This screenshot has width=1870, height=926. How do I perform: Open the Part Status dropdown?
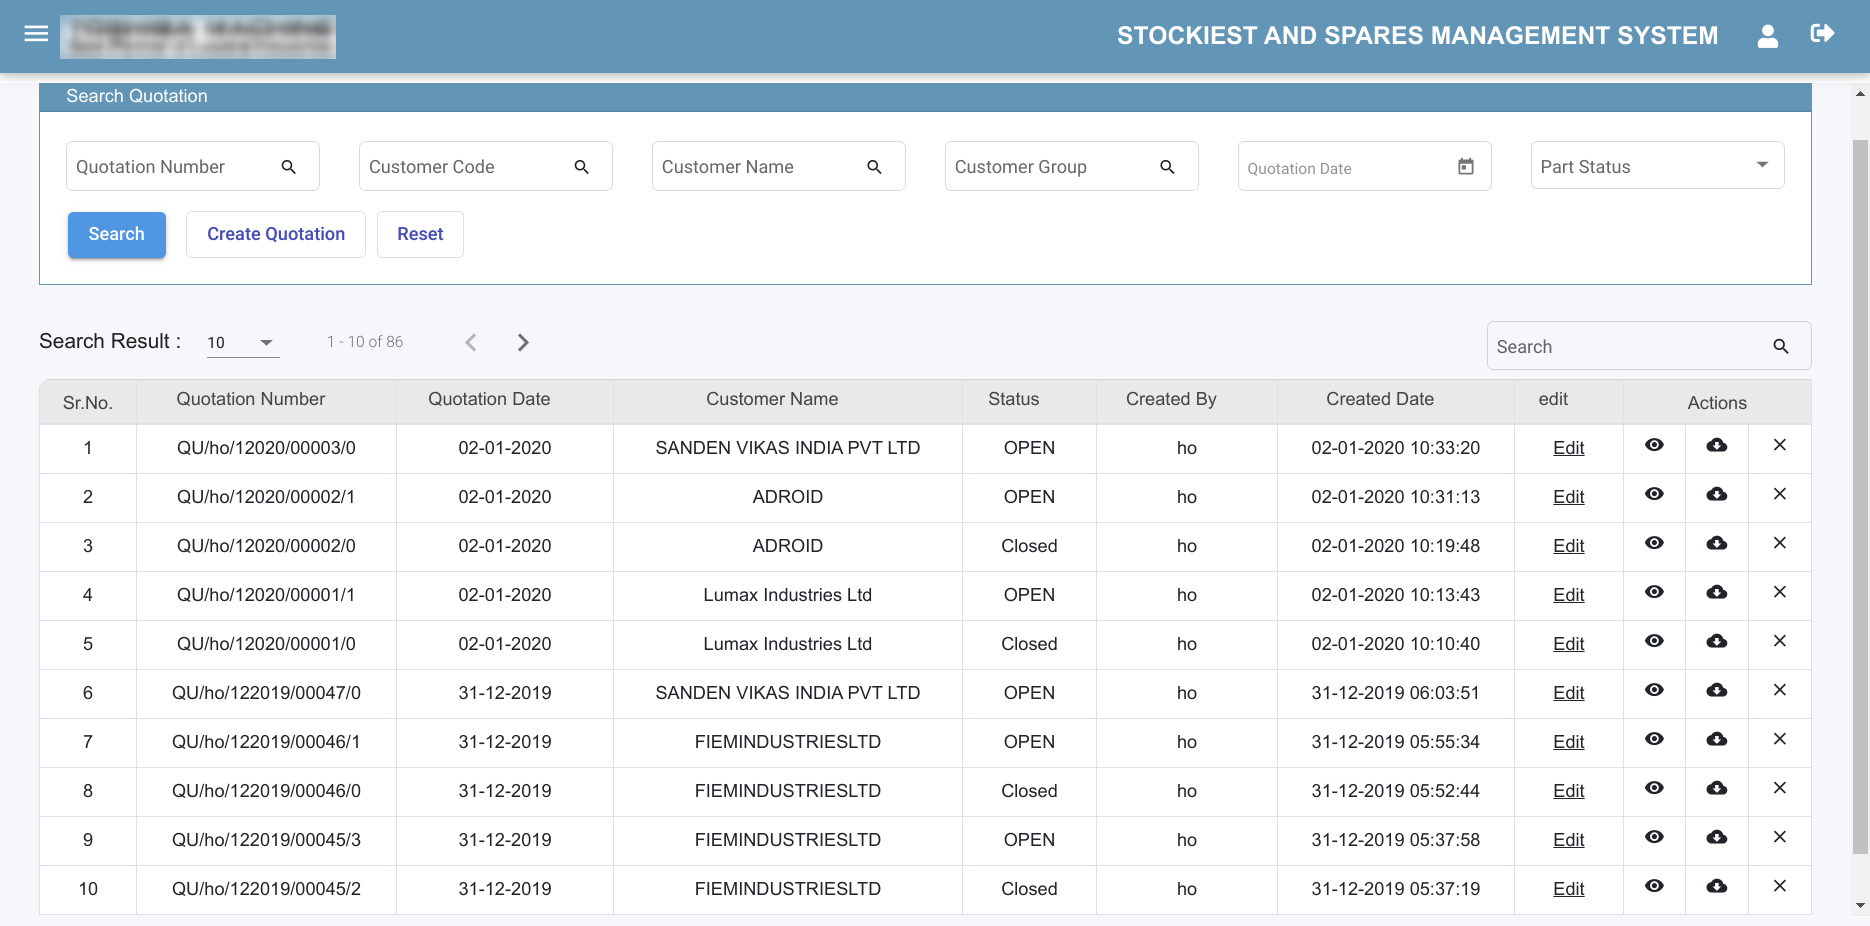click(x=1657, y=166)
